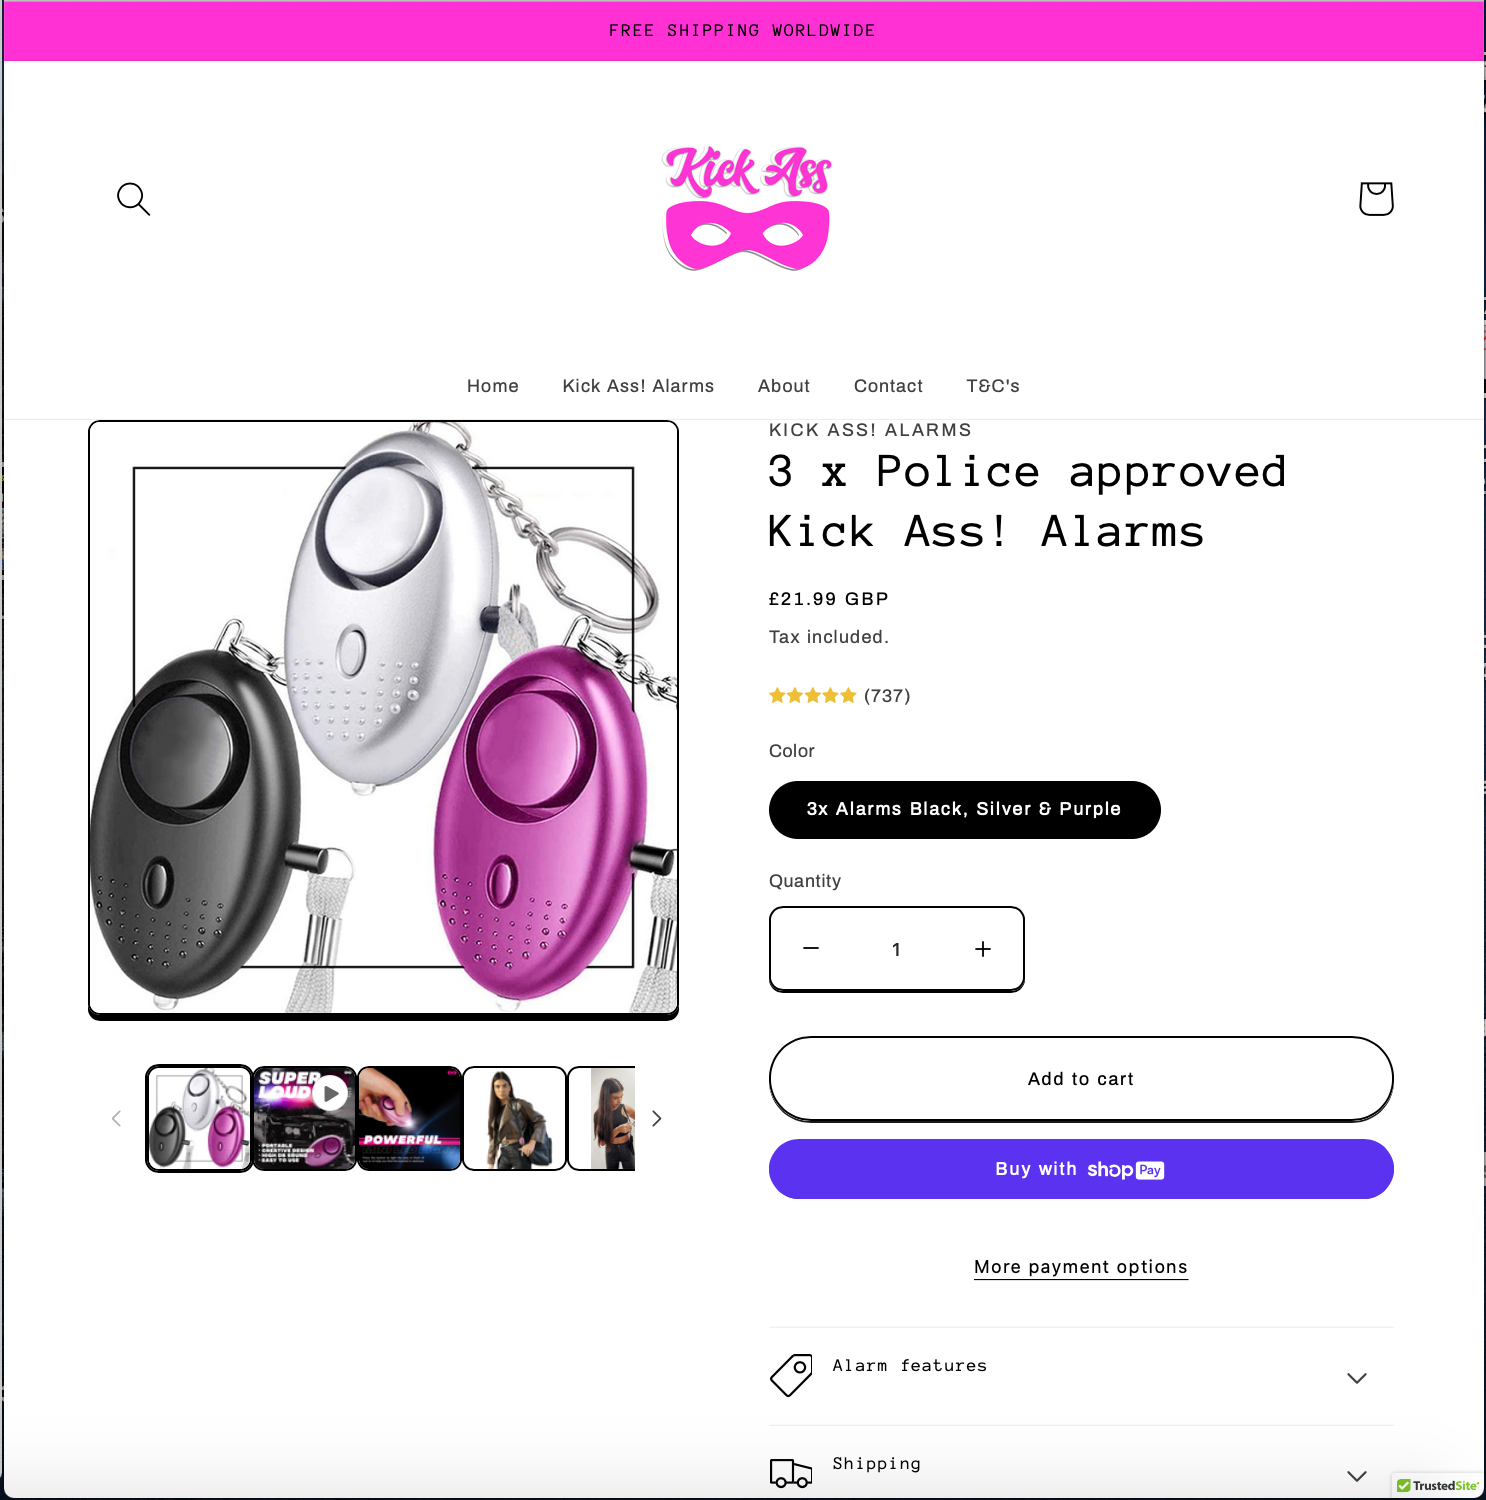The height and width of the screenshot is (1500, 1486).
Task: Select 3x Alarms Black, Silver & Purple option
Action: click(964, 809)
